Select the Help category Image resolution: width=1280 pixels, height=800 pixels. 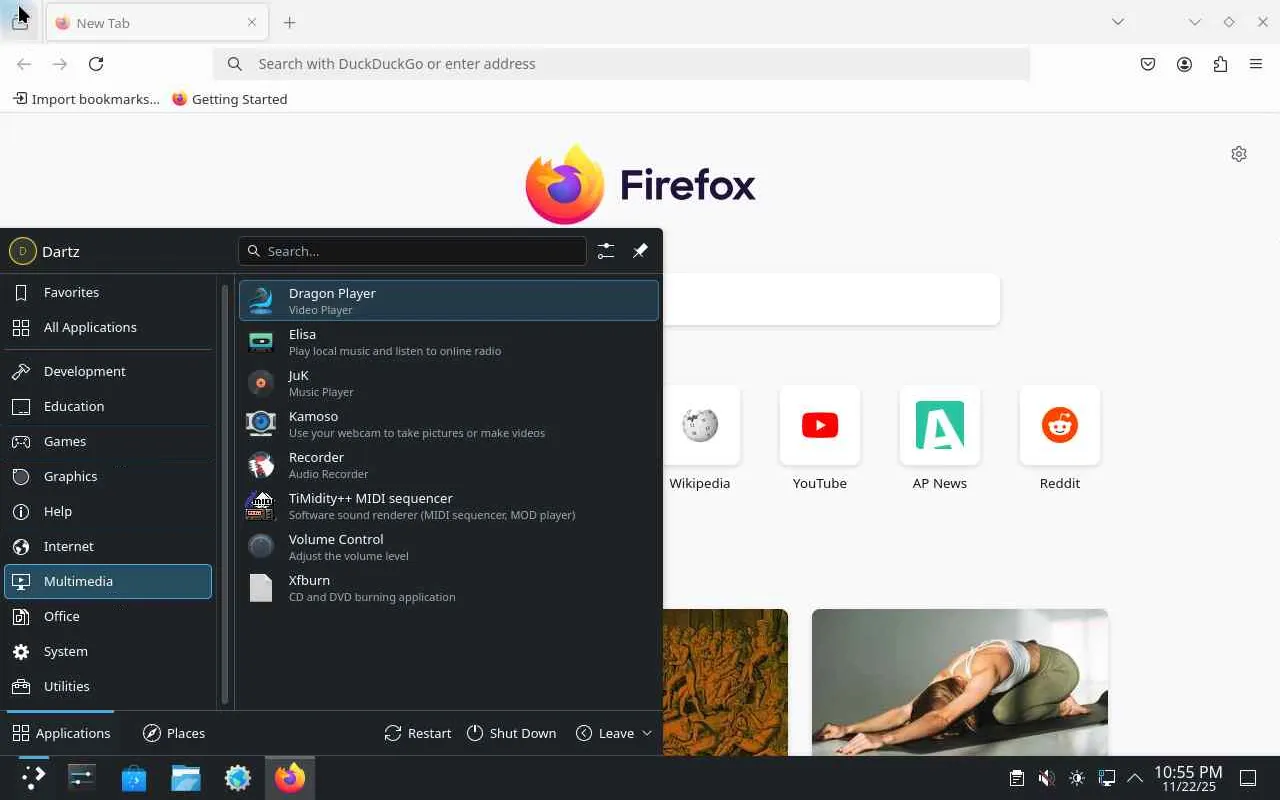108,511
